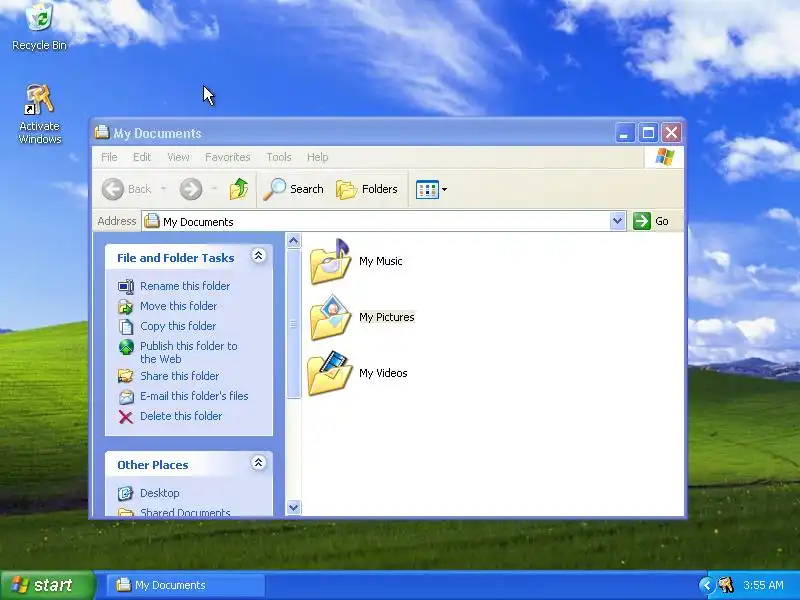Click the My Videos label
The image size is (800, 600).
pos(383,373)
